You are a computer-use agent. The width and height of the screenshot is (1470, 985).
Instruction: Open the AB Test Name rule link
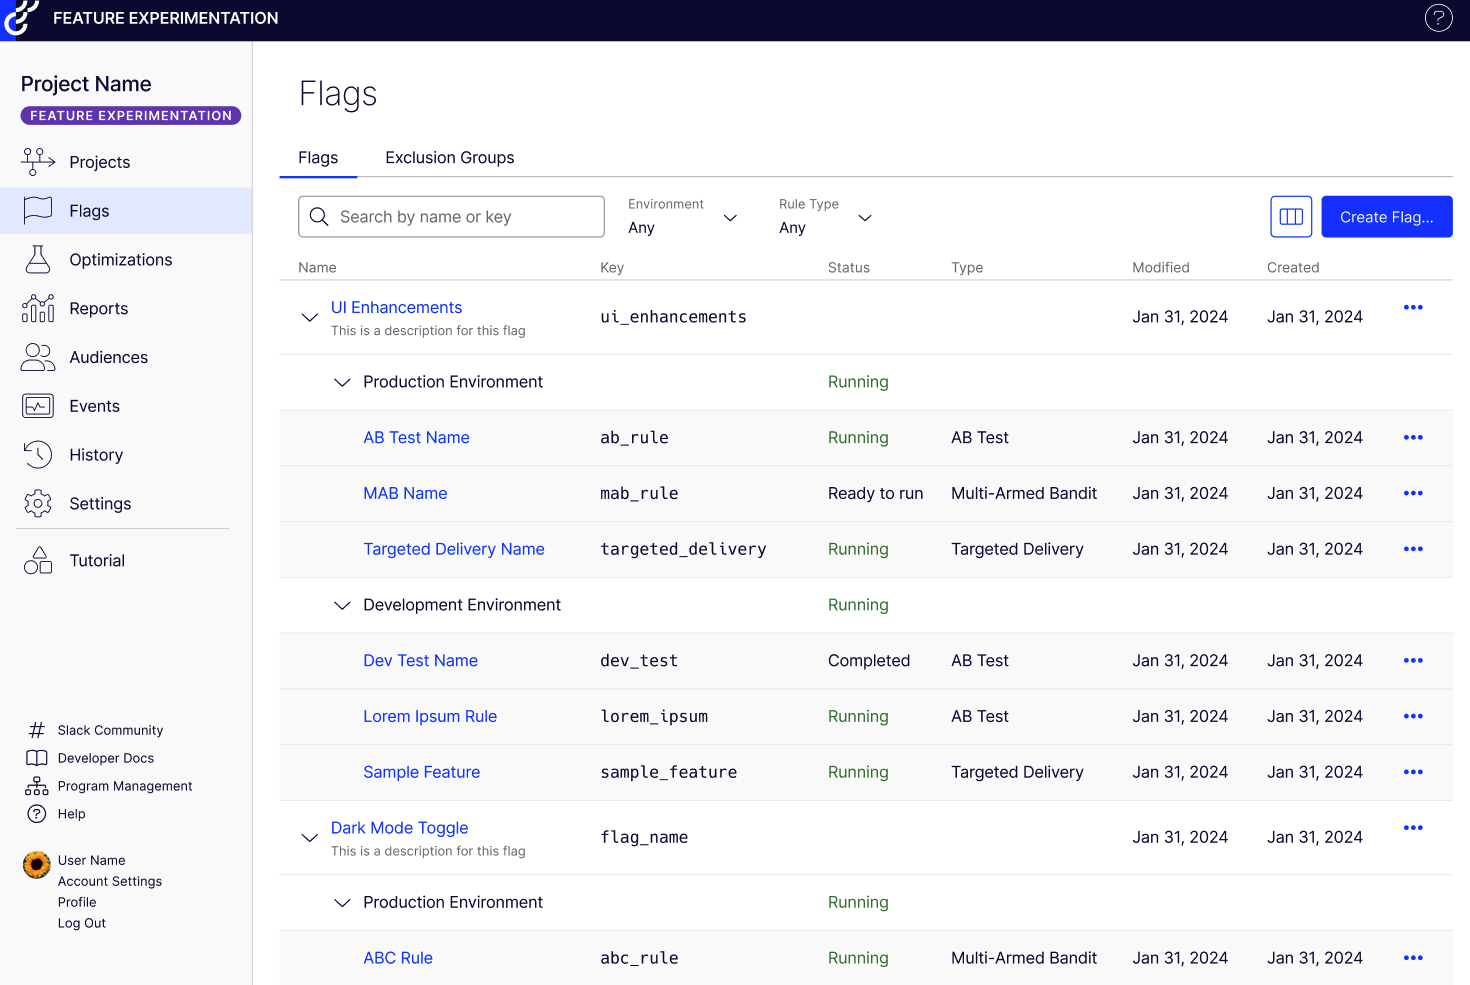coord(416,437)
